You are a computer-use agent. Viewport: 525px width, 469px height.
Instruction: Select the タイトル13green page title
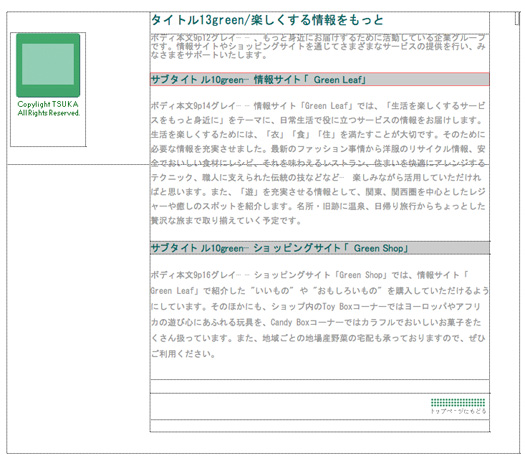point(267,20)
